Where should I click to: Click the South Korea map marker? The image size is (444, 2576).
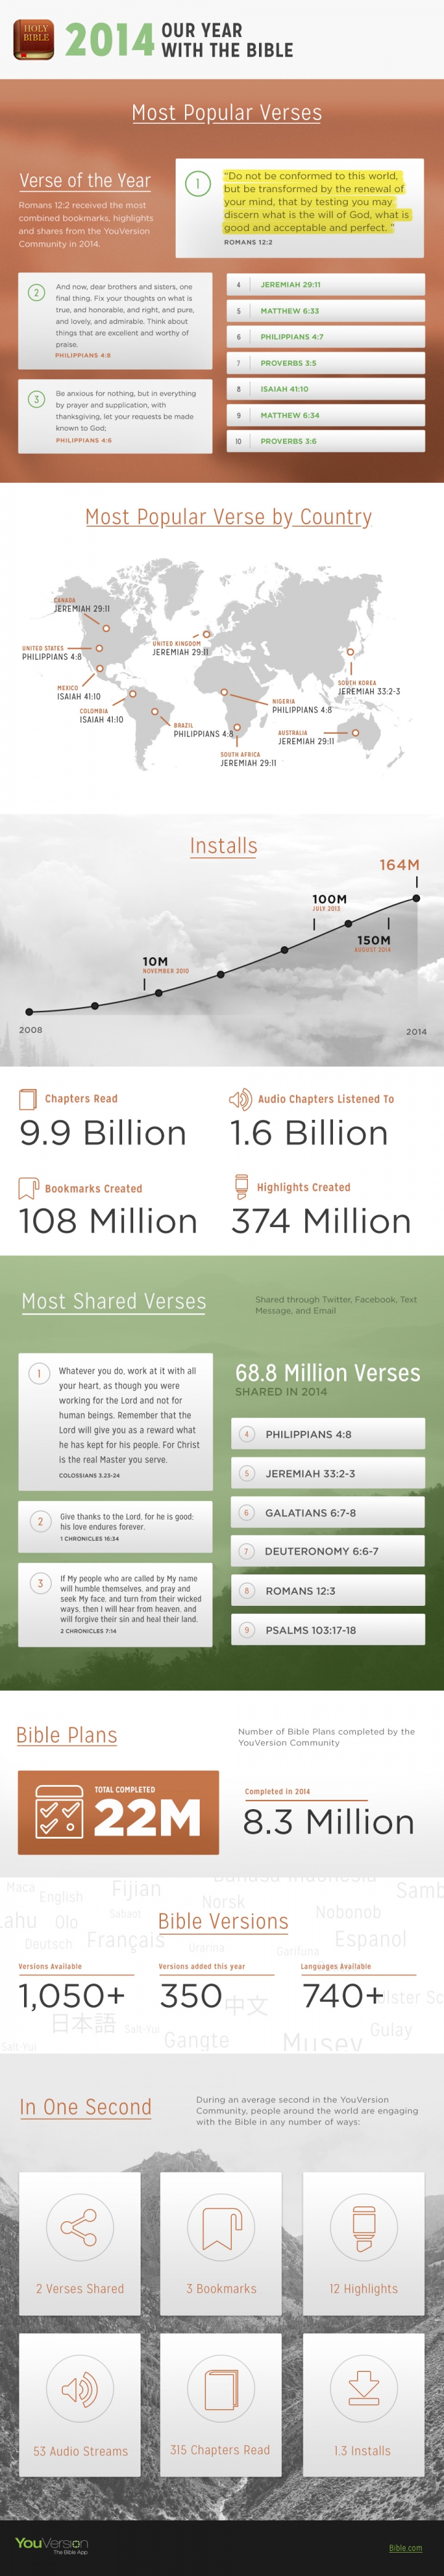tap(350, 653)
